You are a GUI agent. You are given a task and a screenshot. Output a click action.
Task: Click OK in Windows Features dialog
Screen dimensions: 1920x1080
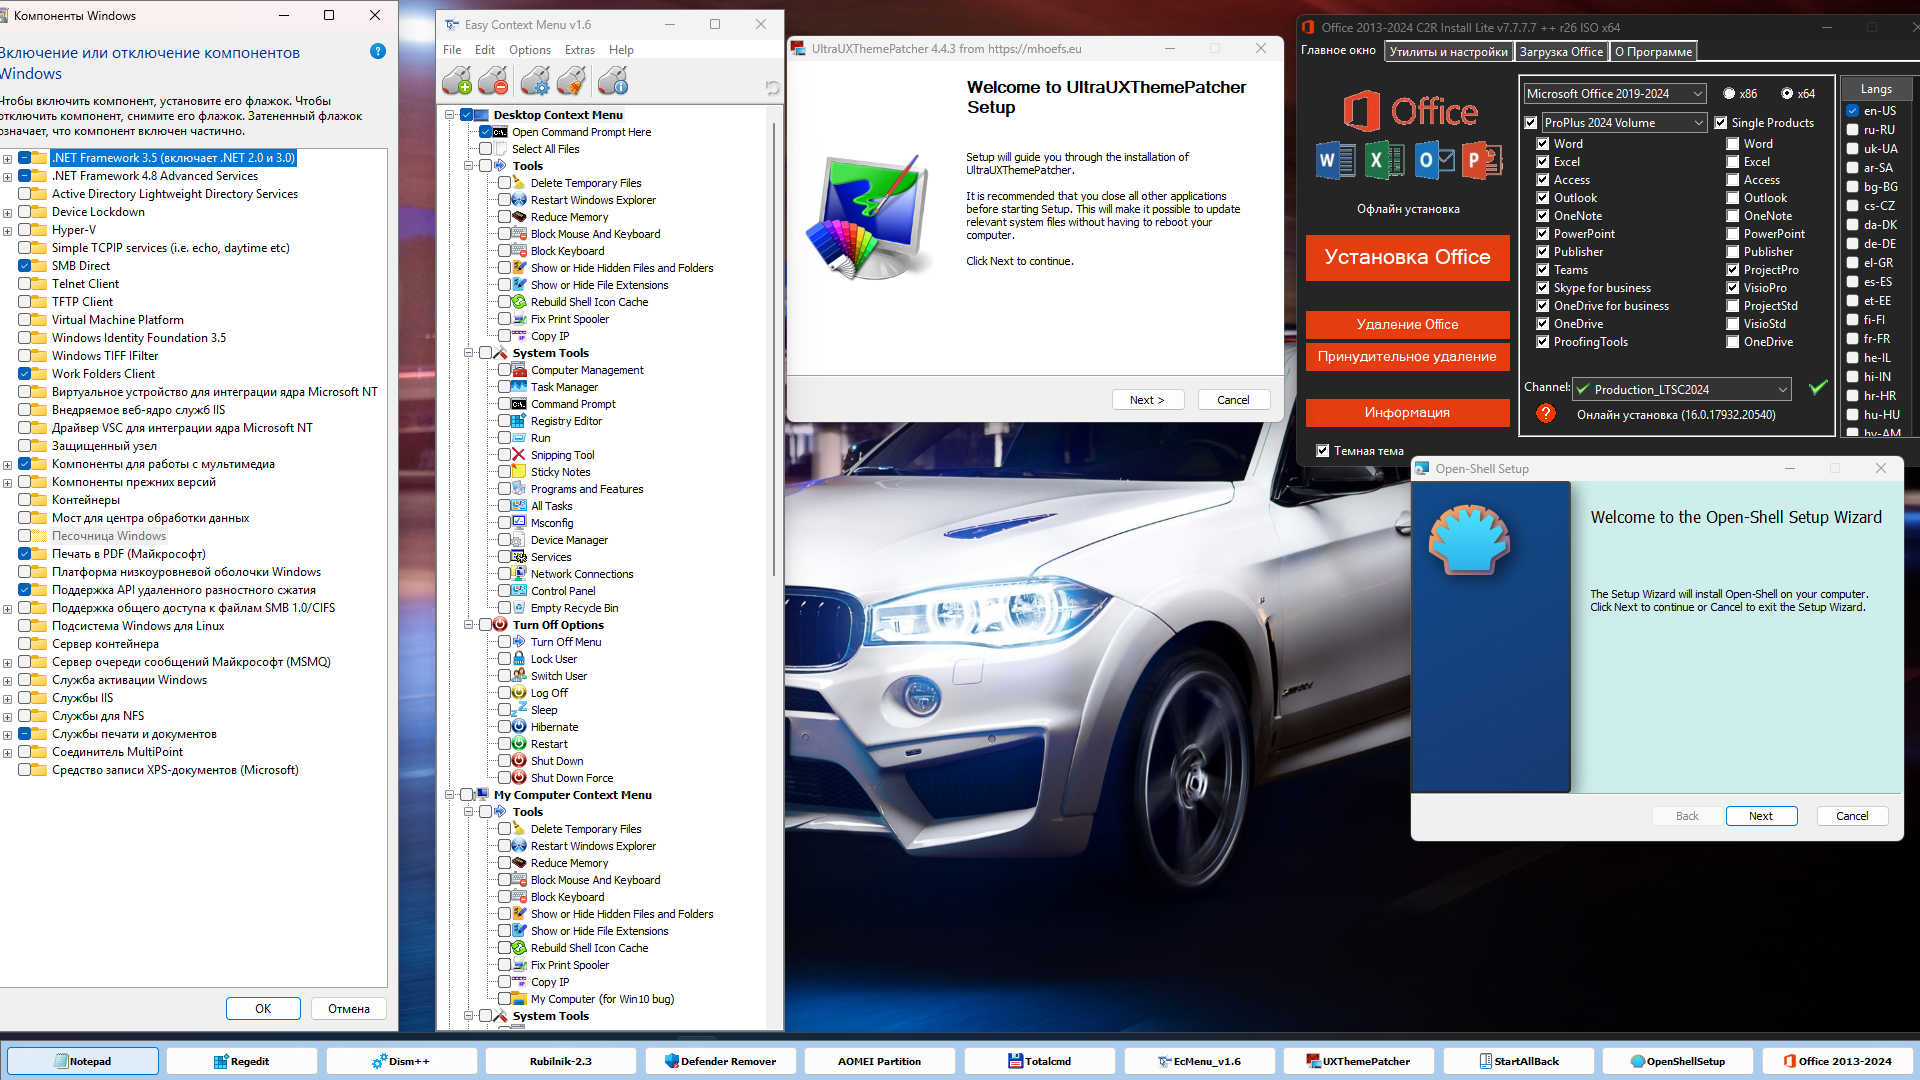263,1009
